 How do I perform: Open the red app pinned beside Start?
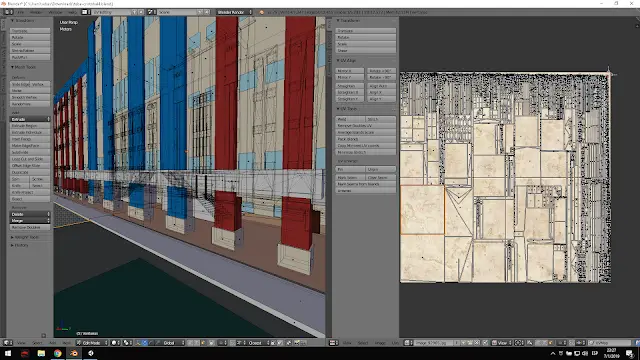[24, 353]
